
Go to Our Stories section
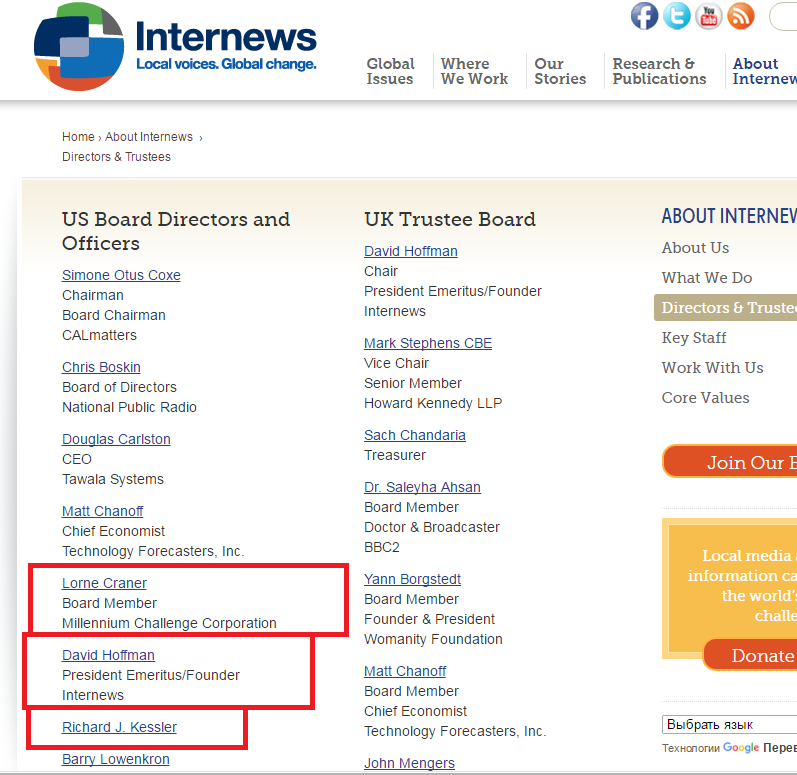tap(560, 71)
